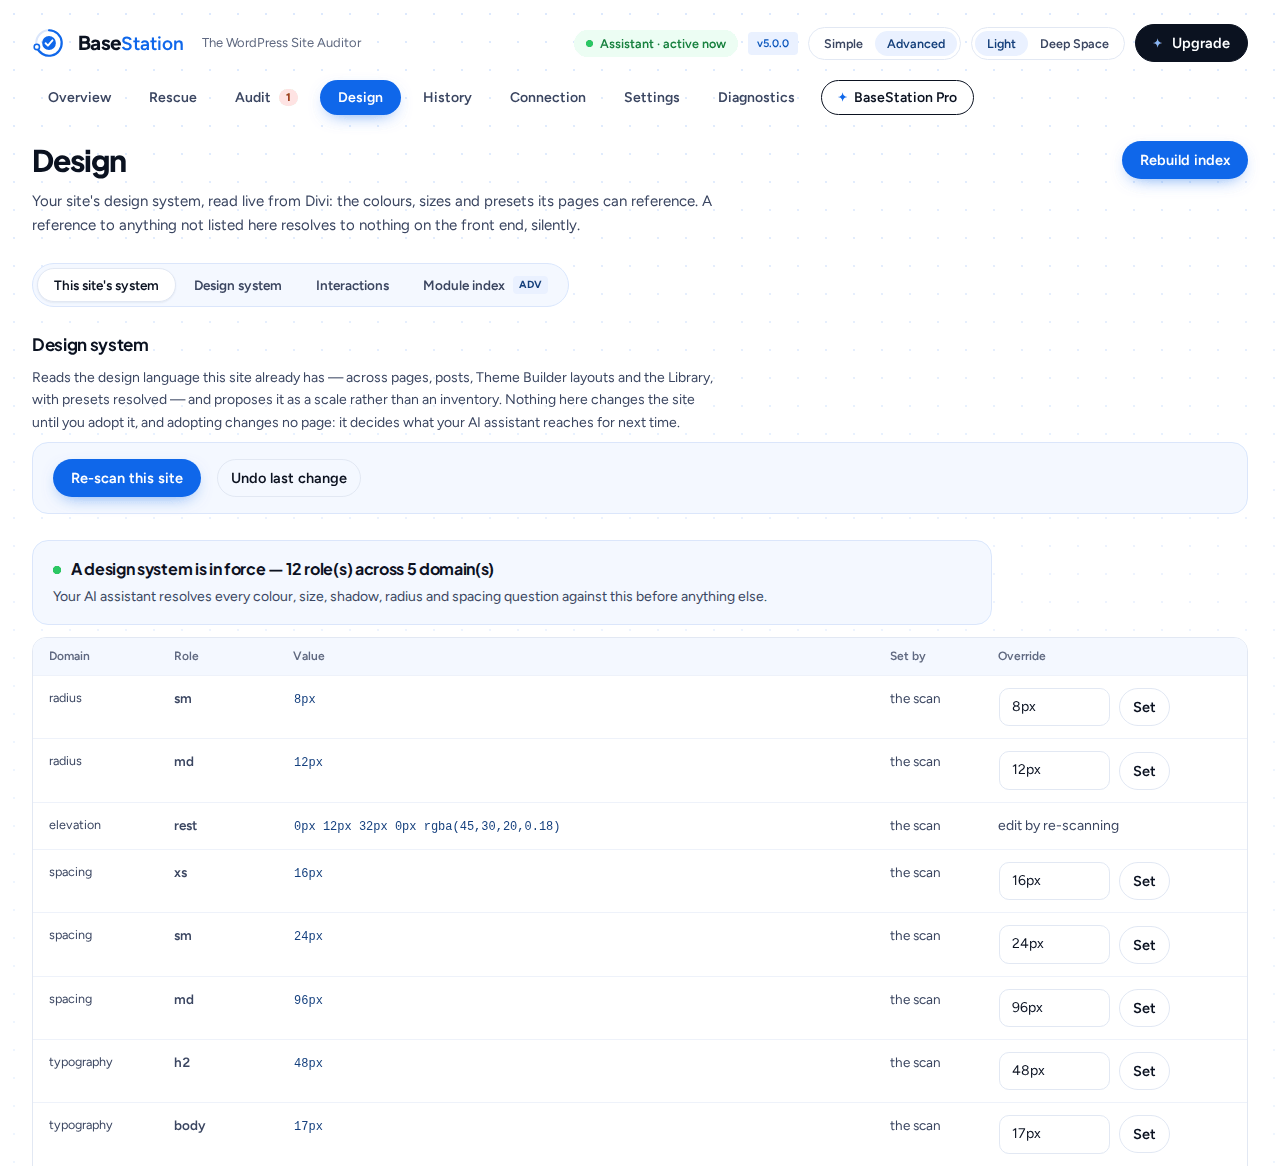Image resolution: width=1280 pixels, height=1166 pixels.
Task: Click Rebuild index button
Action: 1185,160
